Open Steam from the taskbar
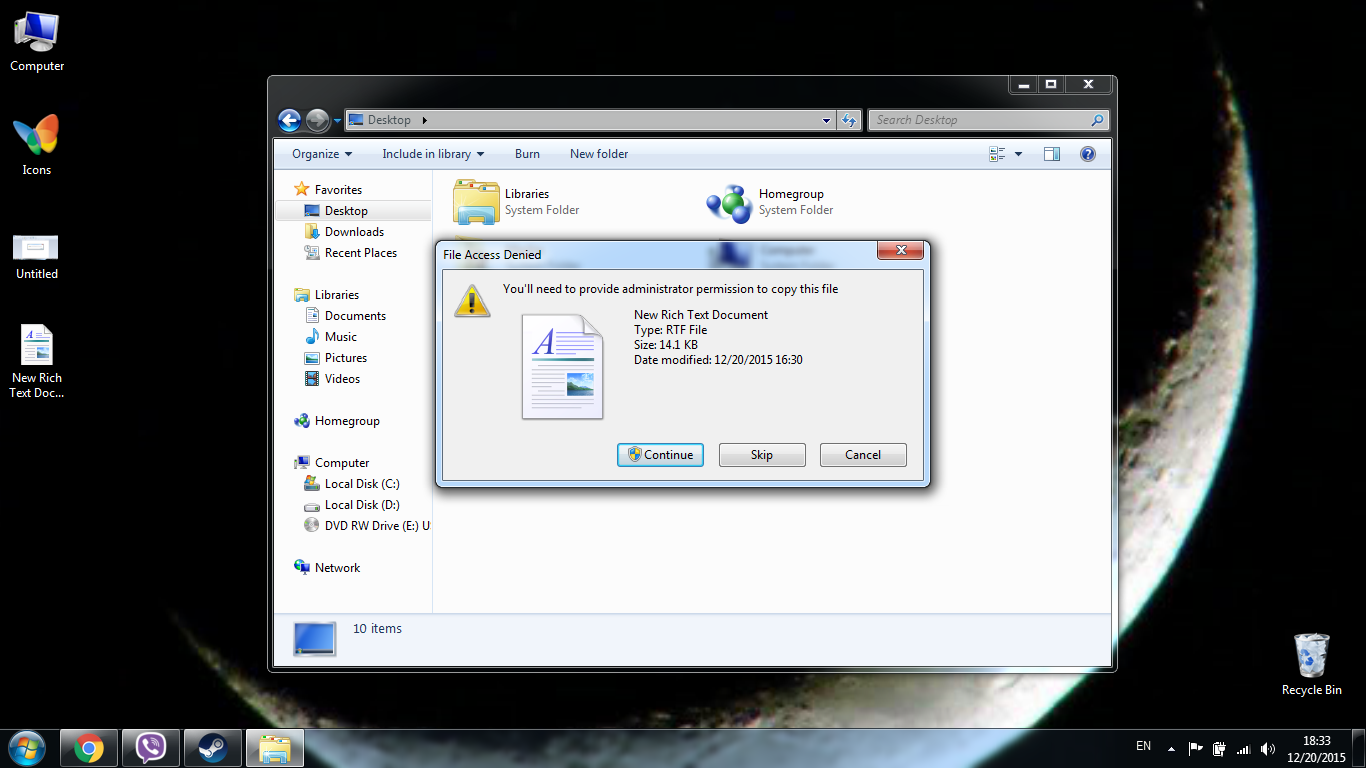Image resolution: width=1366 pixels, height=768 pixels. coord(212,748)
